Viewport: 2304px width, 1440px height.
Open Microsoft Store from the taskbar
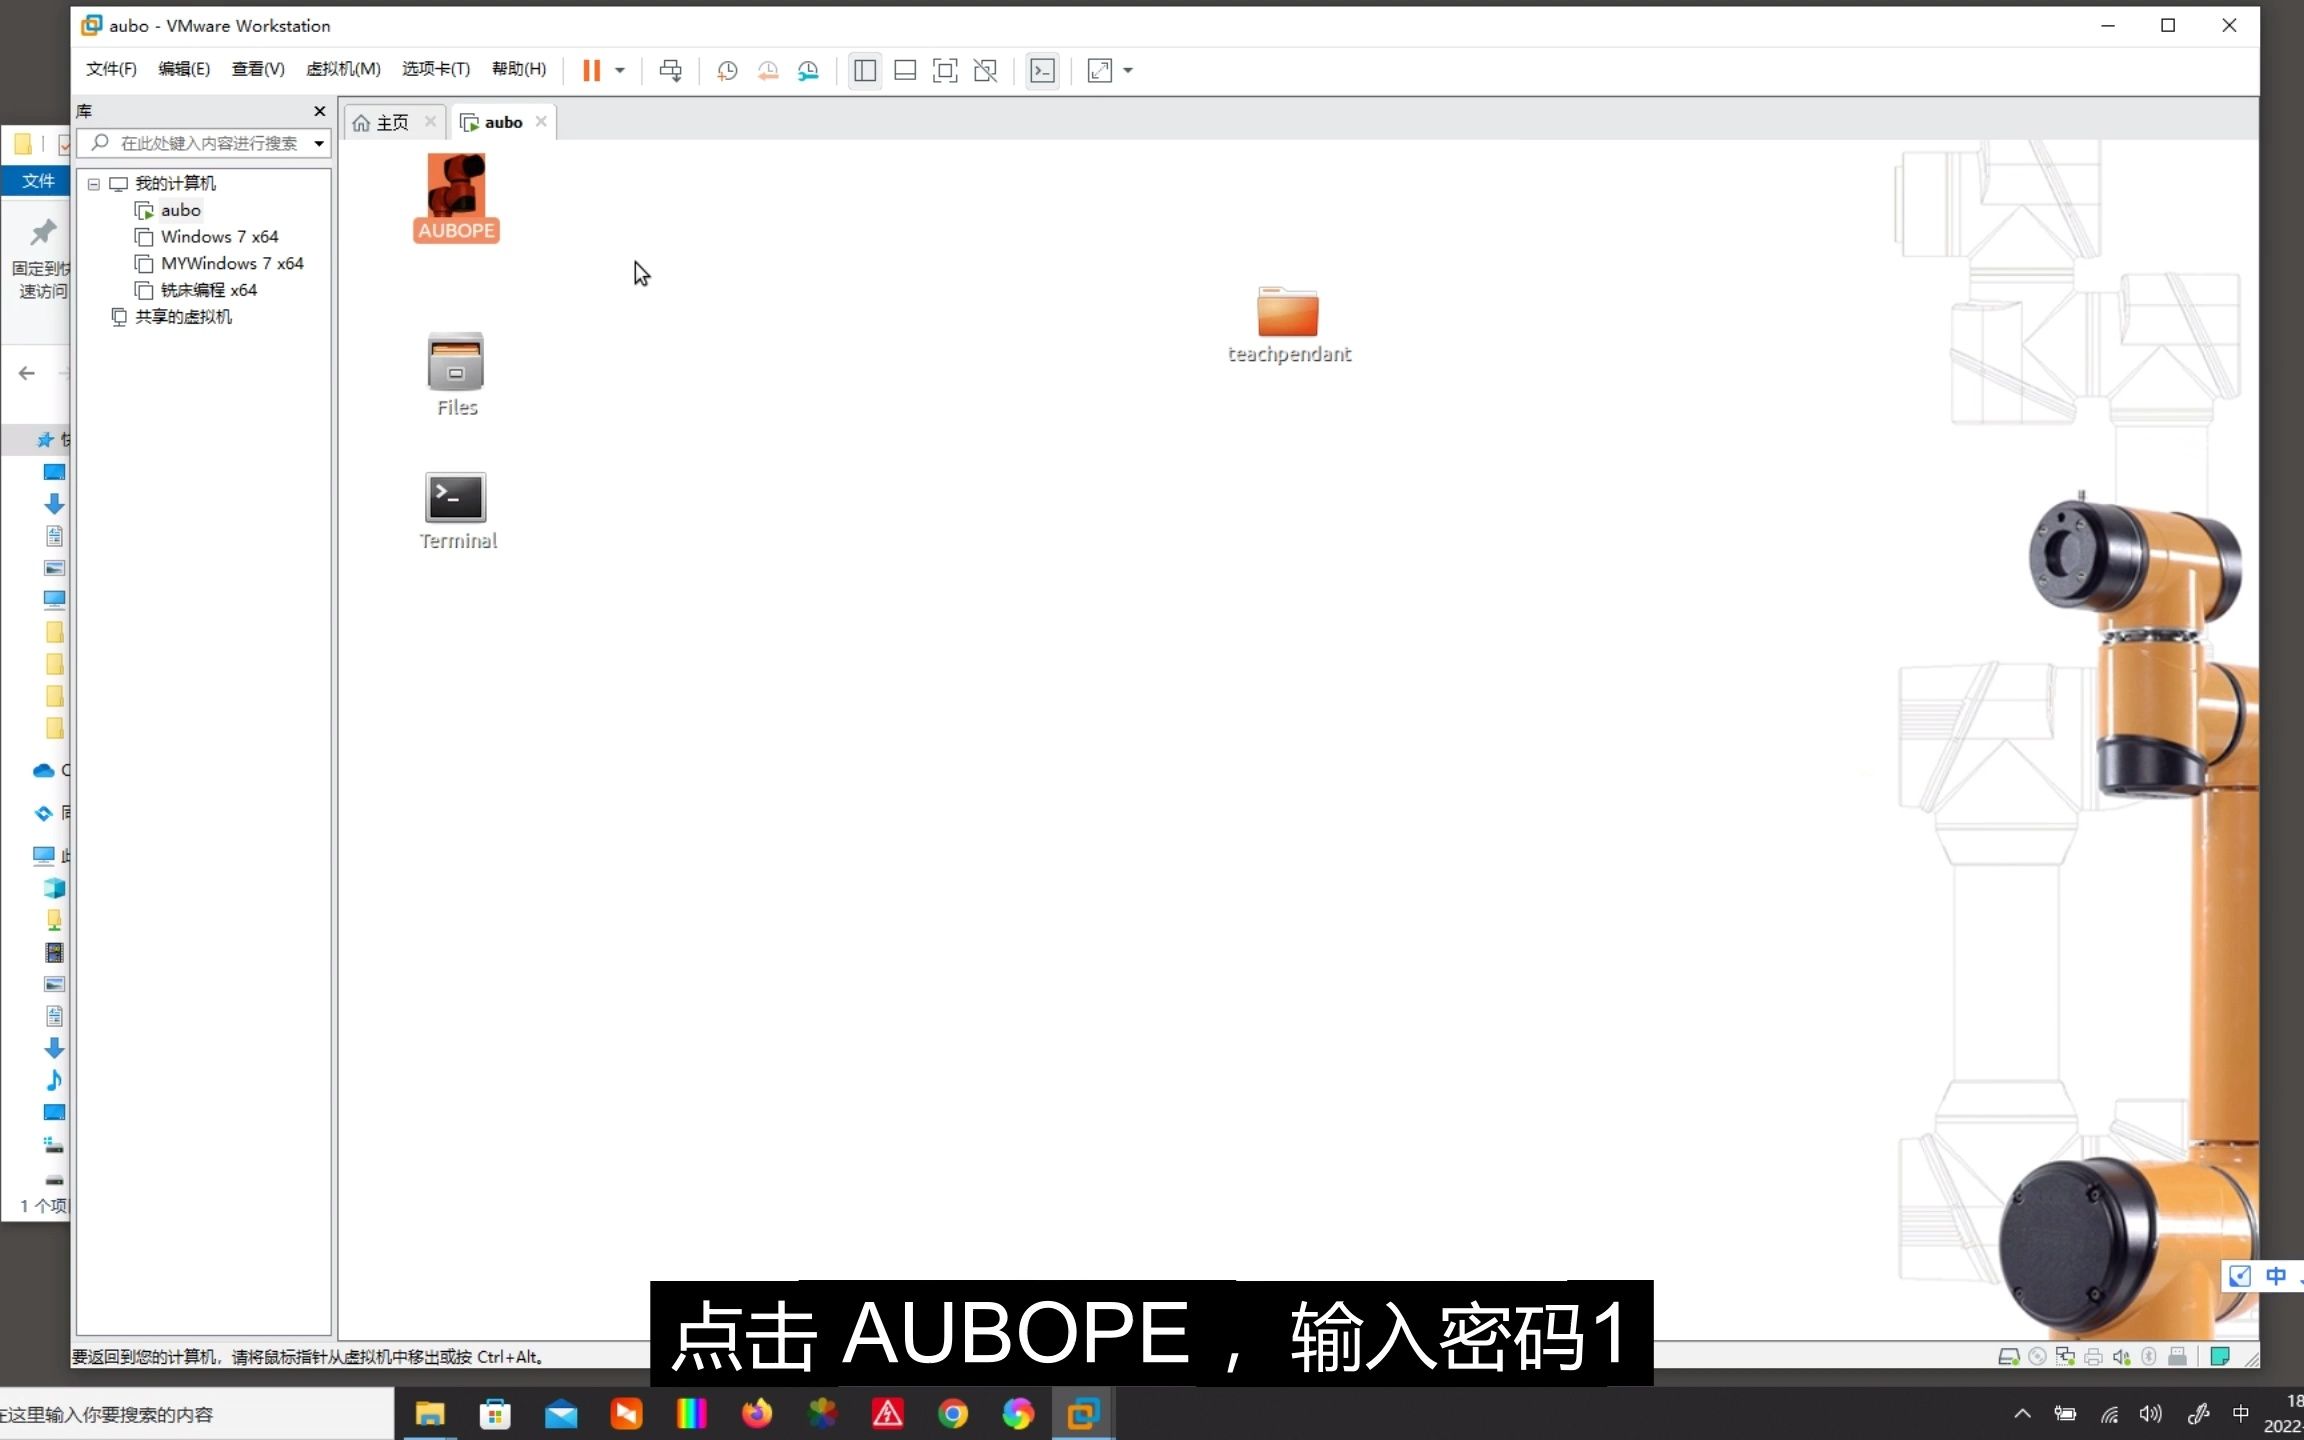pos(495,1414)
